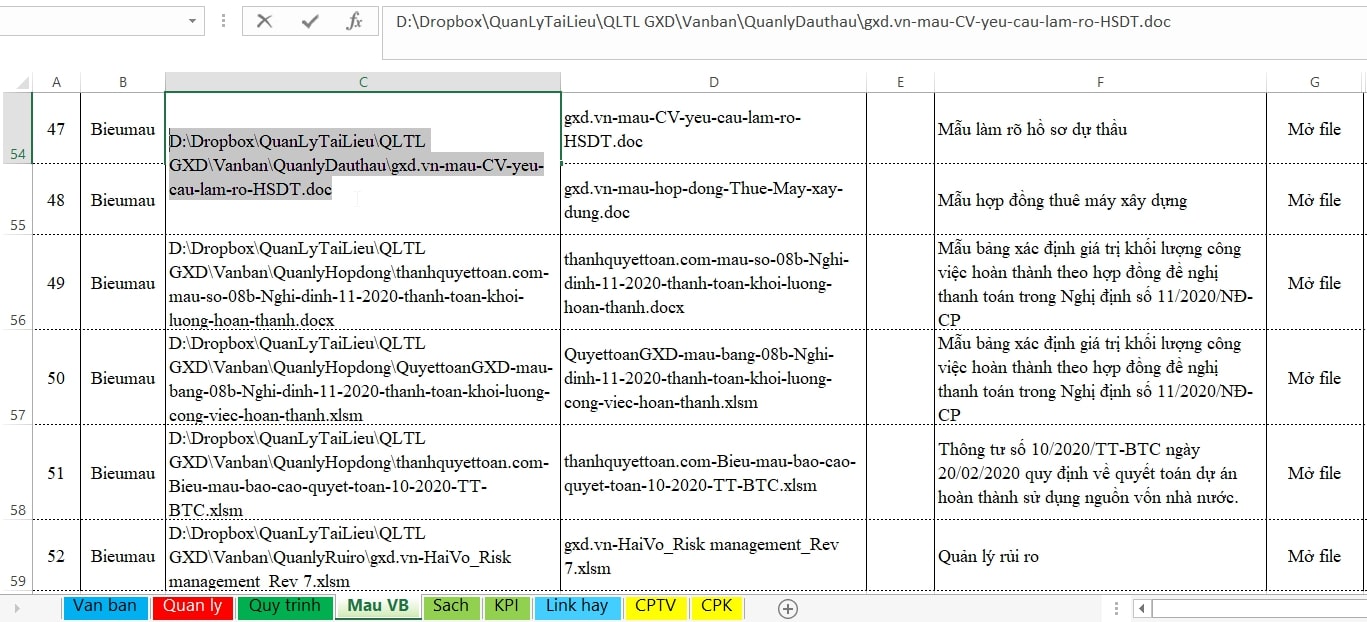Click Mở file for row 47
The height and width of the screenshot is (622, 1367).
click(x=1314, y=129)
